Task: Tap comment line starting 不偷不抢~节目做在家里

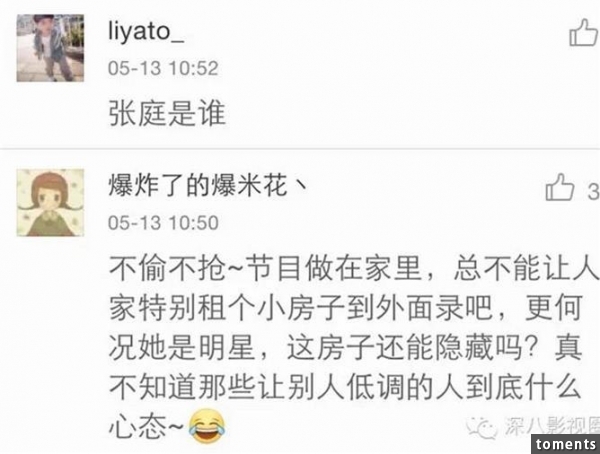Action: 352,268
